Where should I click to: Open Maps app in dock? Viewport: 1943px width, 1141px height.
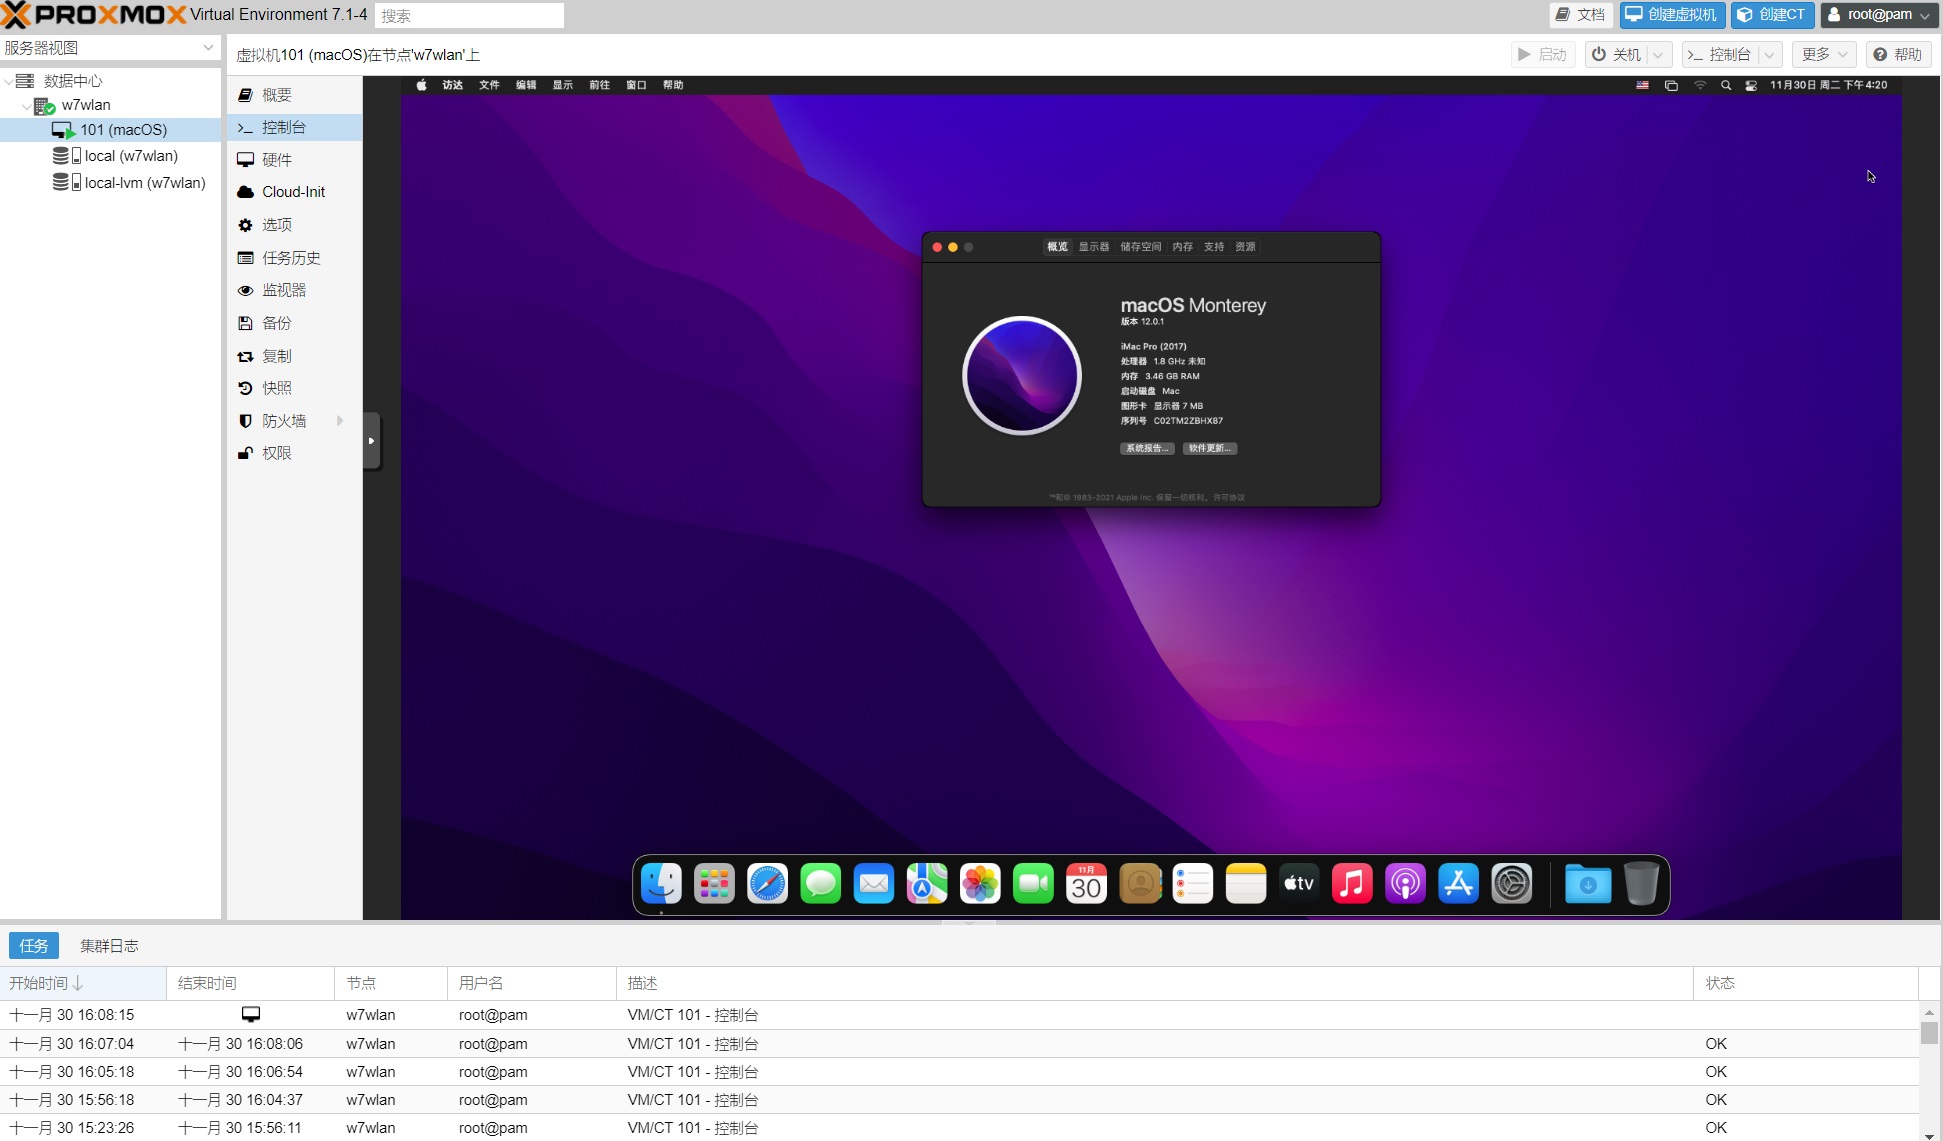click(927, 884)
